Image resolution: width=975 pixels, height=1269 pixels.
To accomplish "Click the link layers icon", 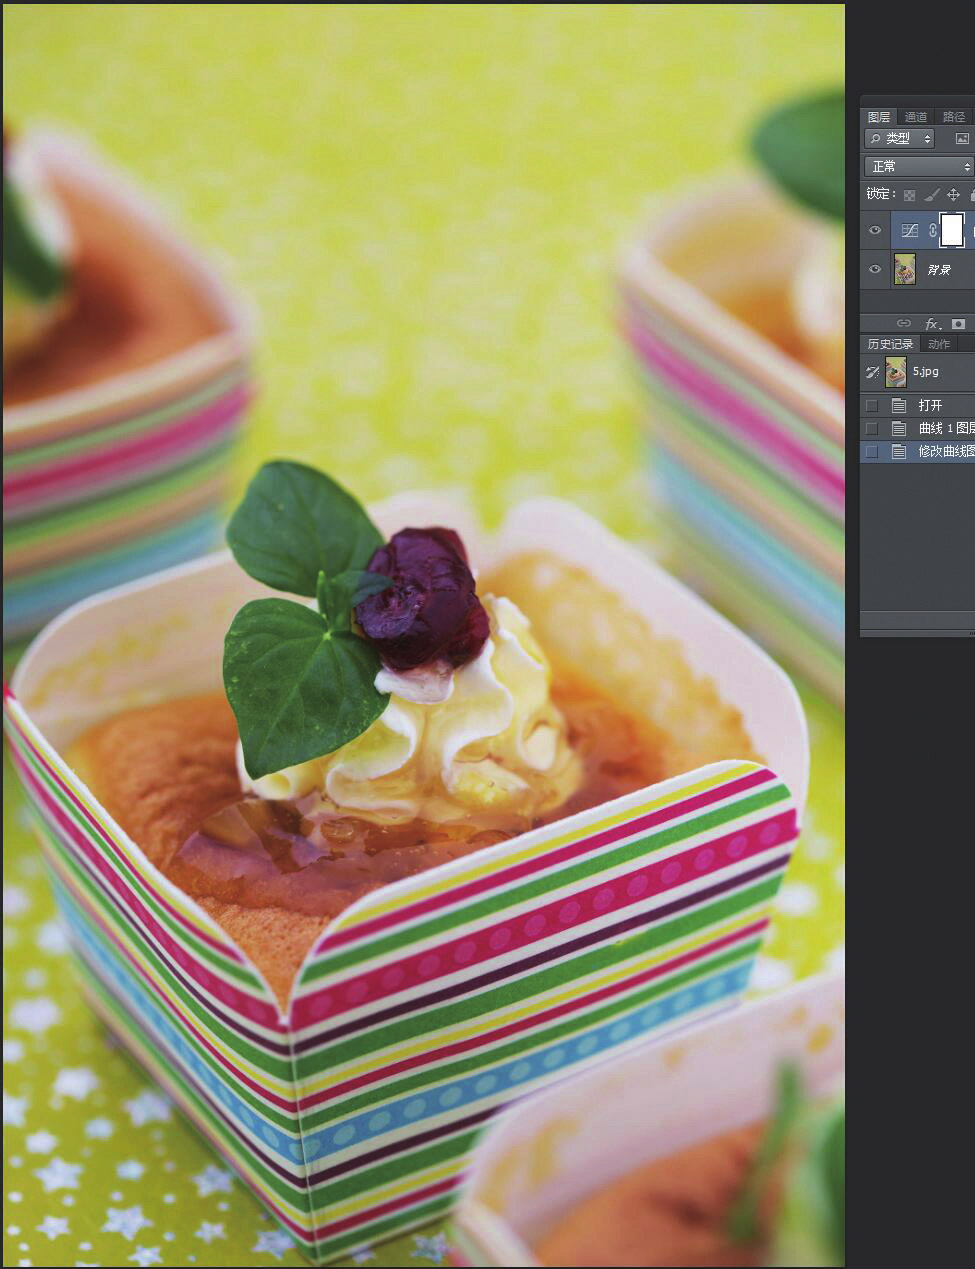I will (x=904, y=323).
